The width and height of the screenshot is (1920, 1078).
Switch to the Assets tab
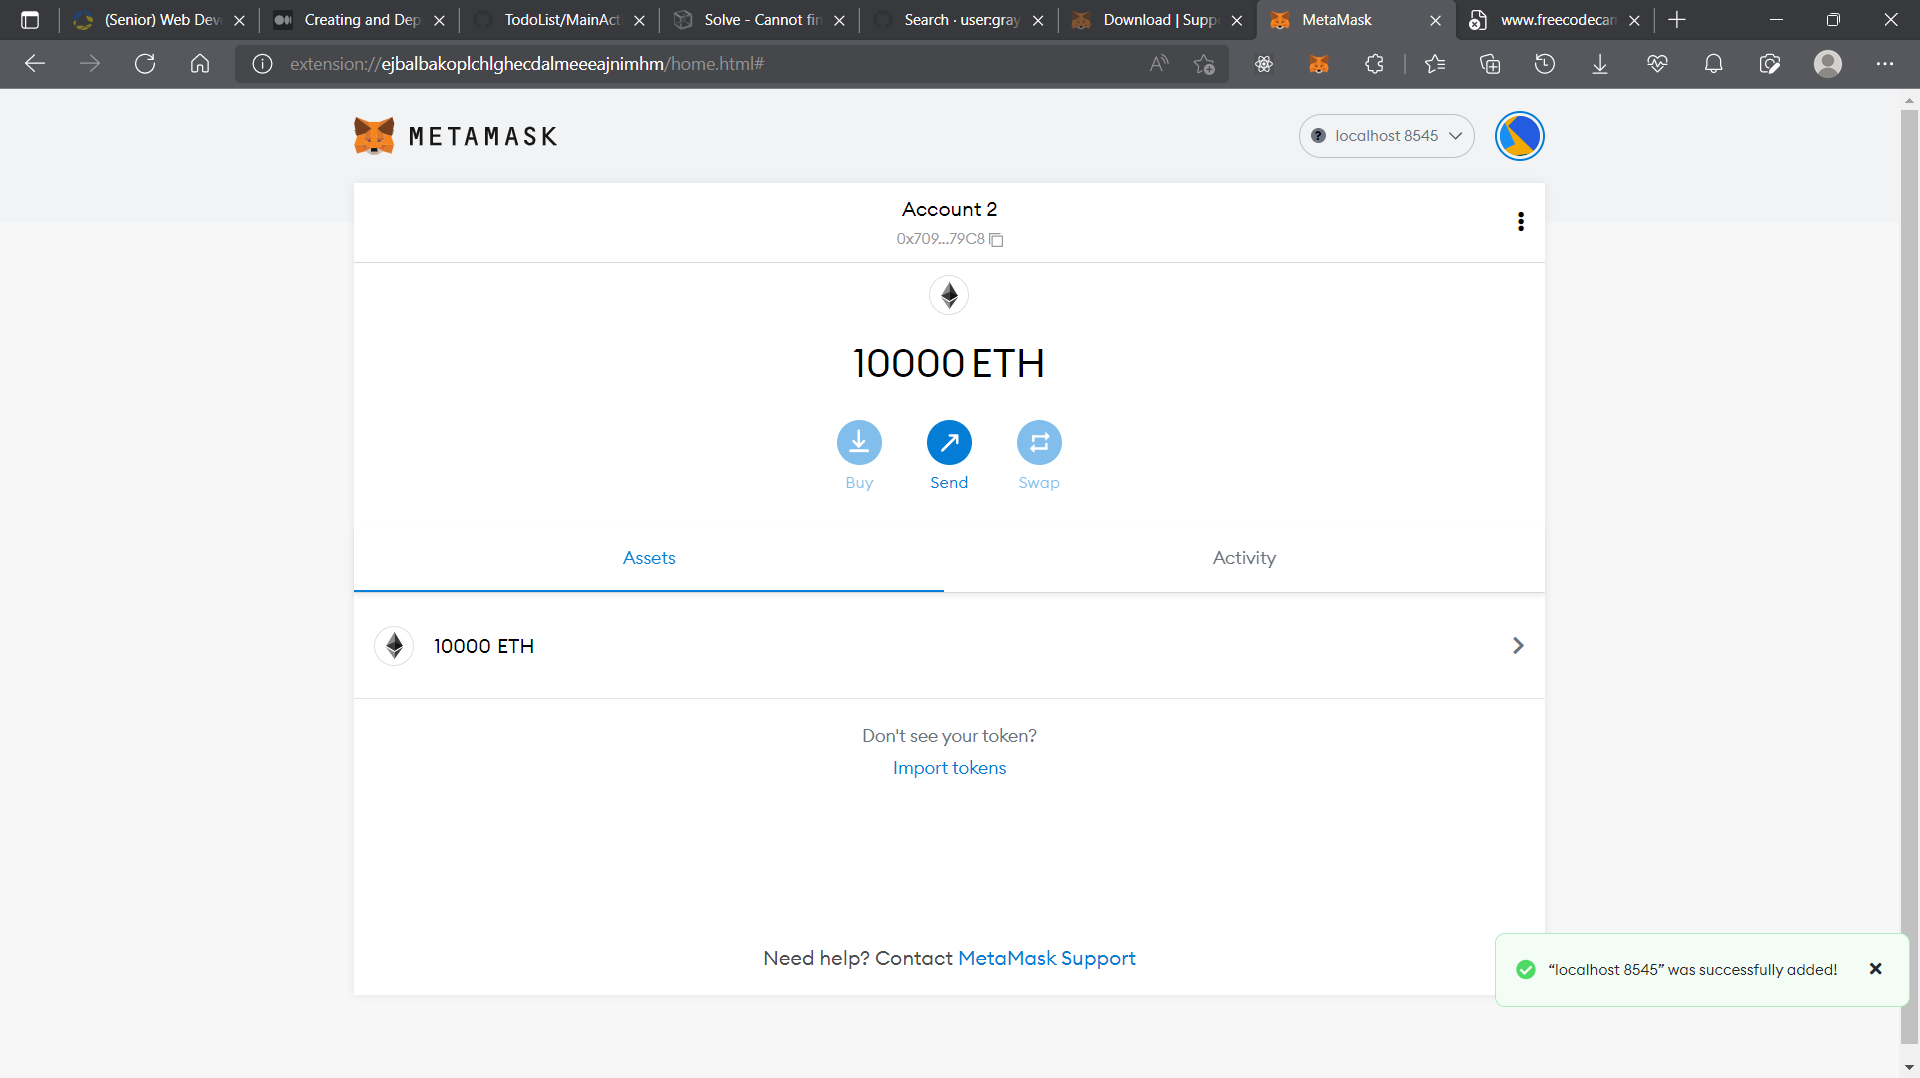[x=649, y=558]
